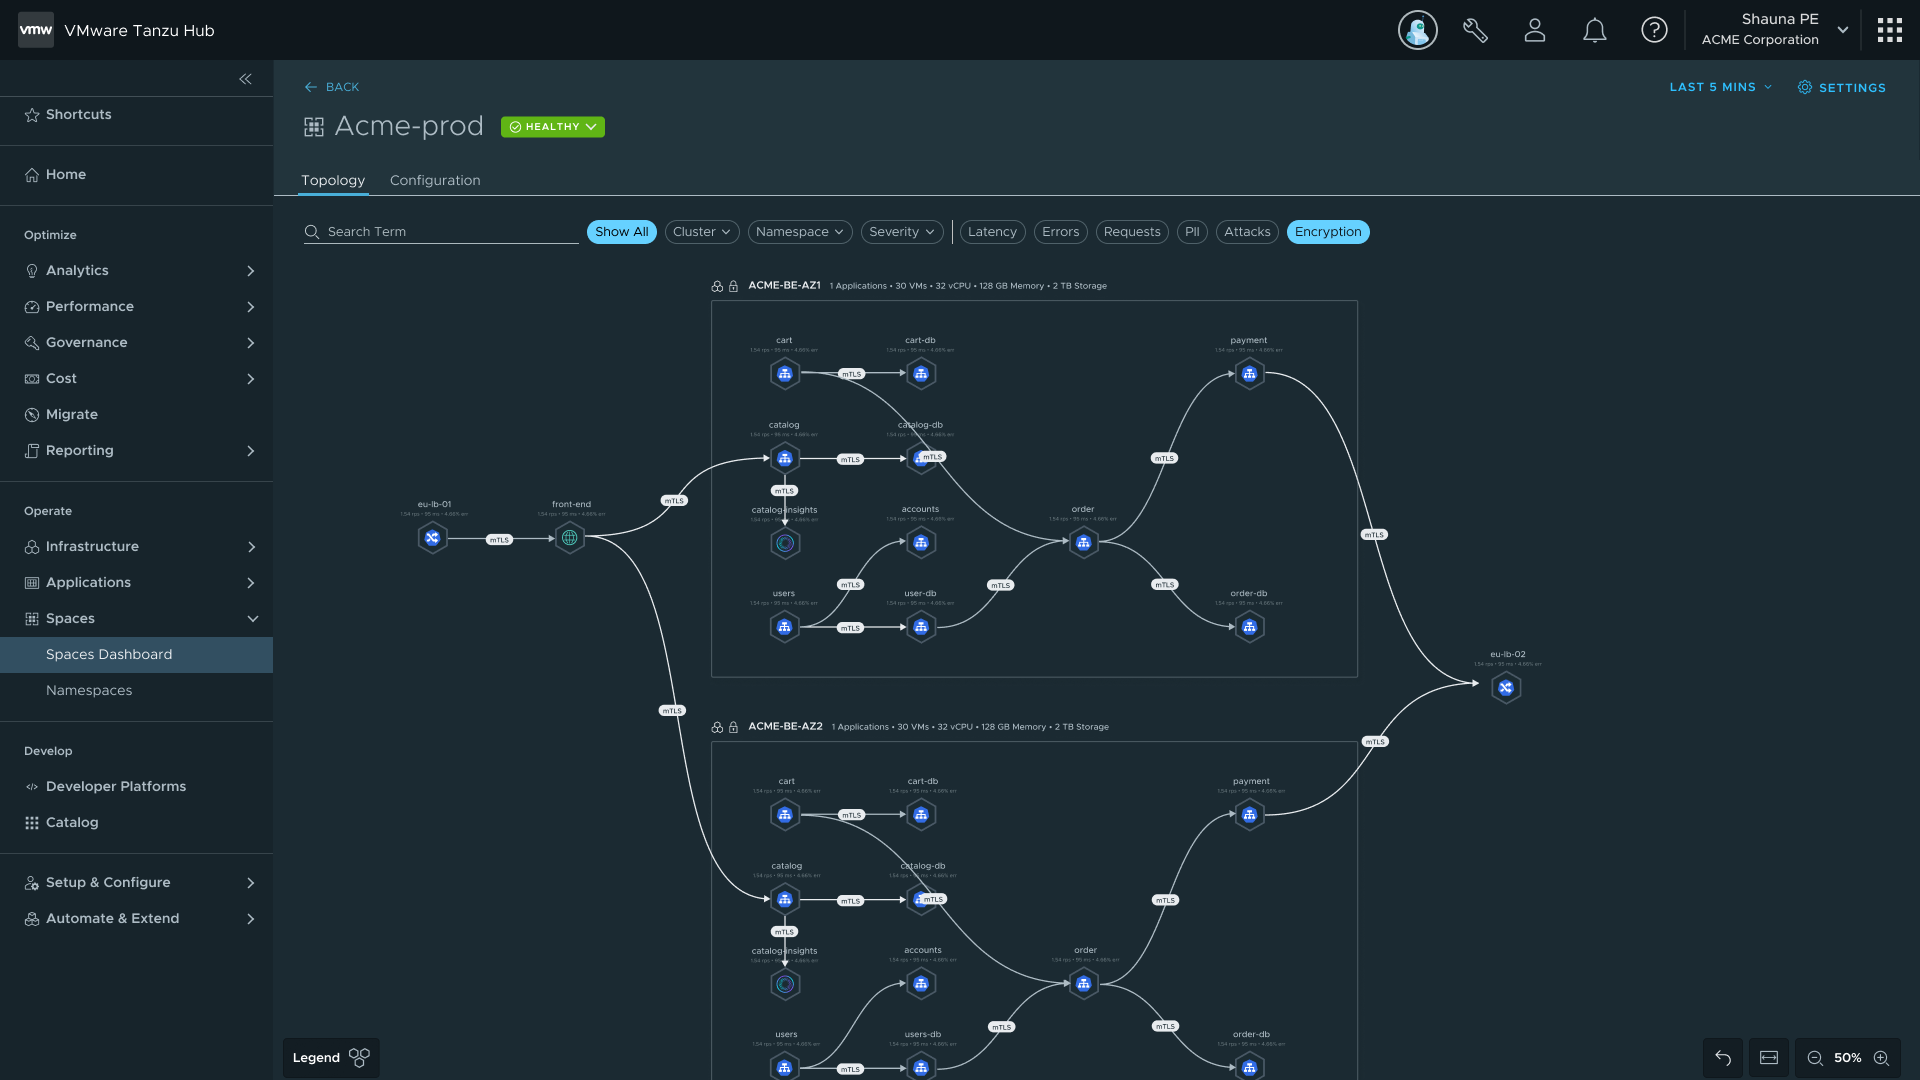Select the payment node in ACME-BE-AZ1

pos(1249,374)
